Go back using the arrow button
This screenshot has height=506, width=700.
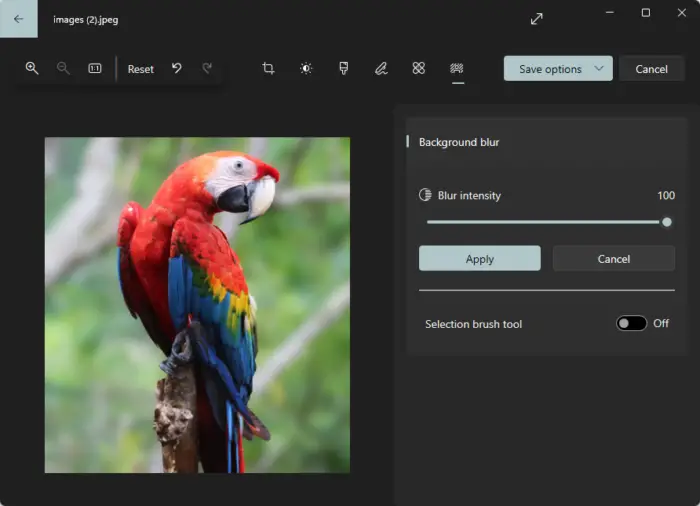click(x=18, y=19)
